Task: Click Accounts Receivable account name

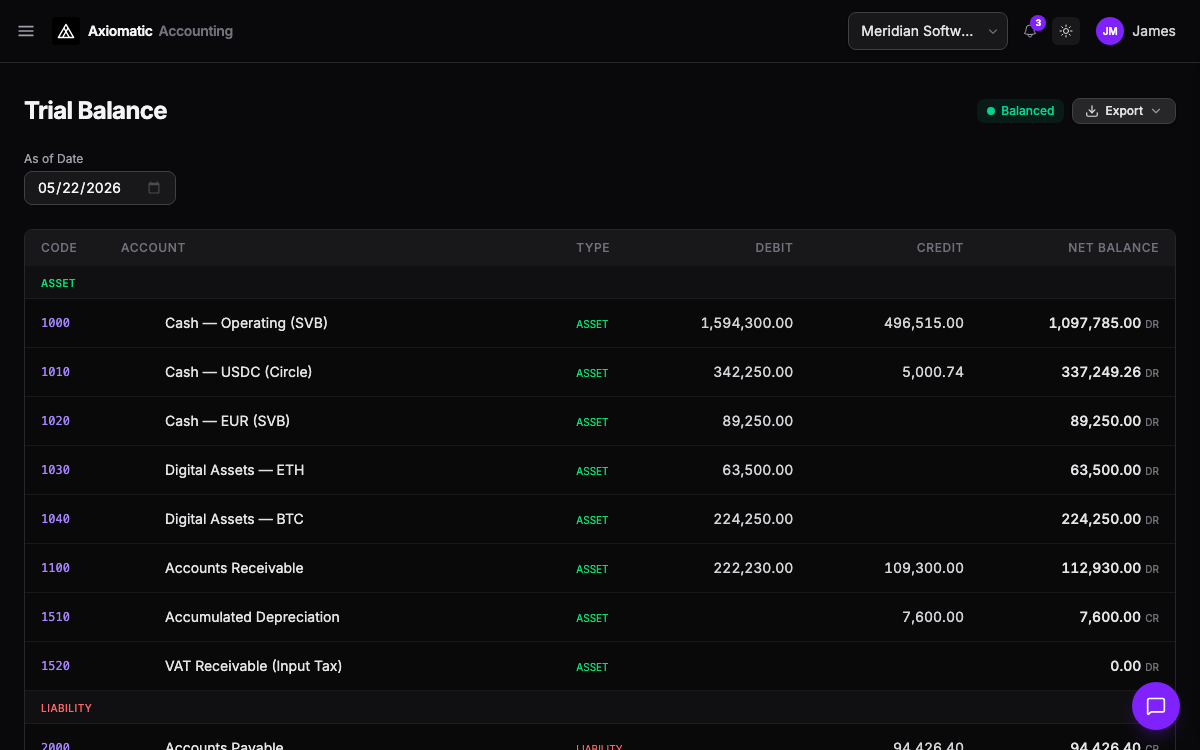Action: pyautogui.click(x=234, y=568)
